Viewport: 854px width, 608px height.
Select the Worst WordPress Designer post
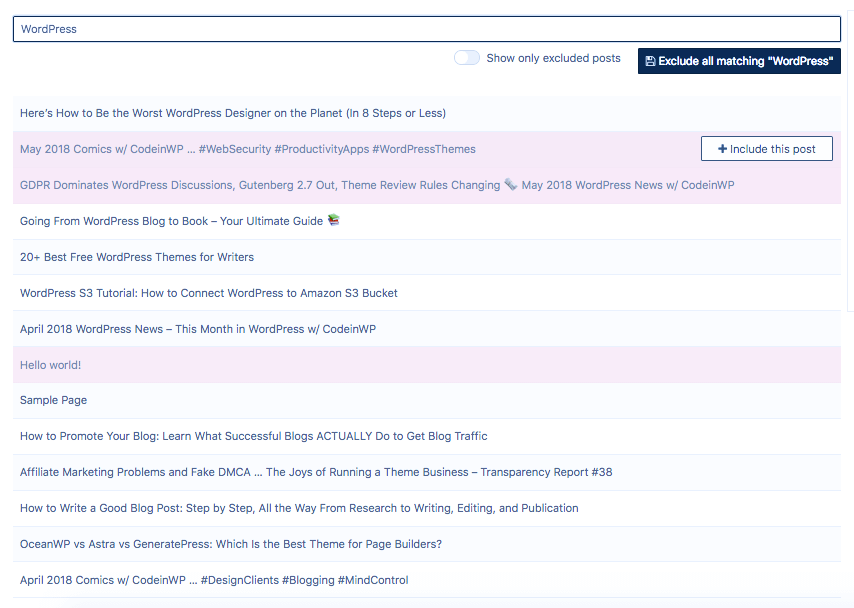(233, 113)
